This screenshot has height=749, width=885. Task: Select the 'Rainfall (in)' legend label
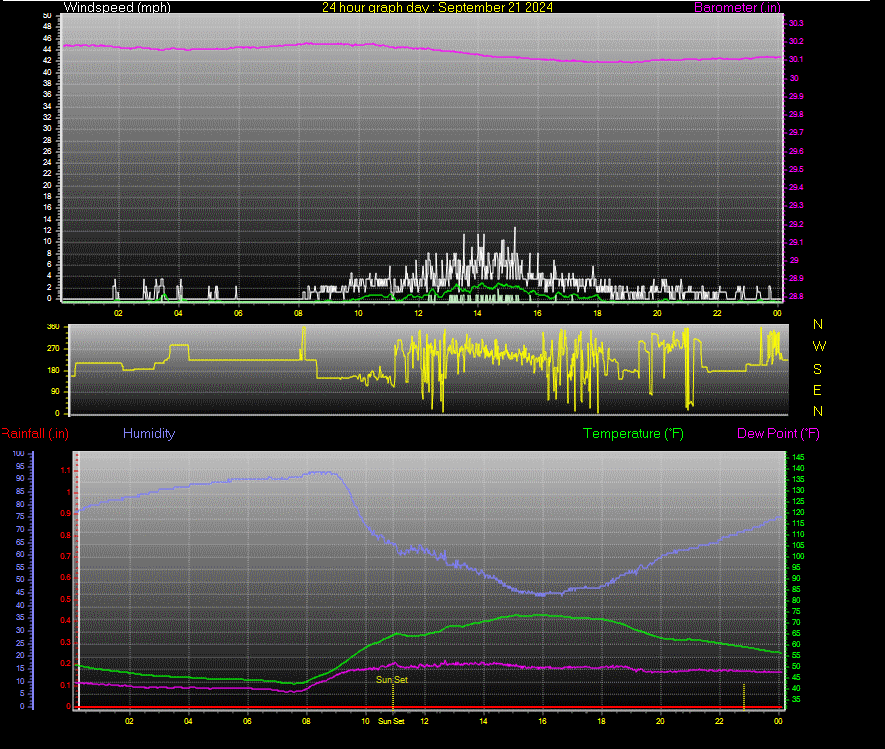pos(34,433)
